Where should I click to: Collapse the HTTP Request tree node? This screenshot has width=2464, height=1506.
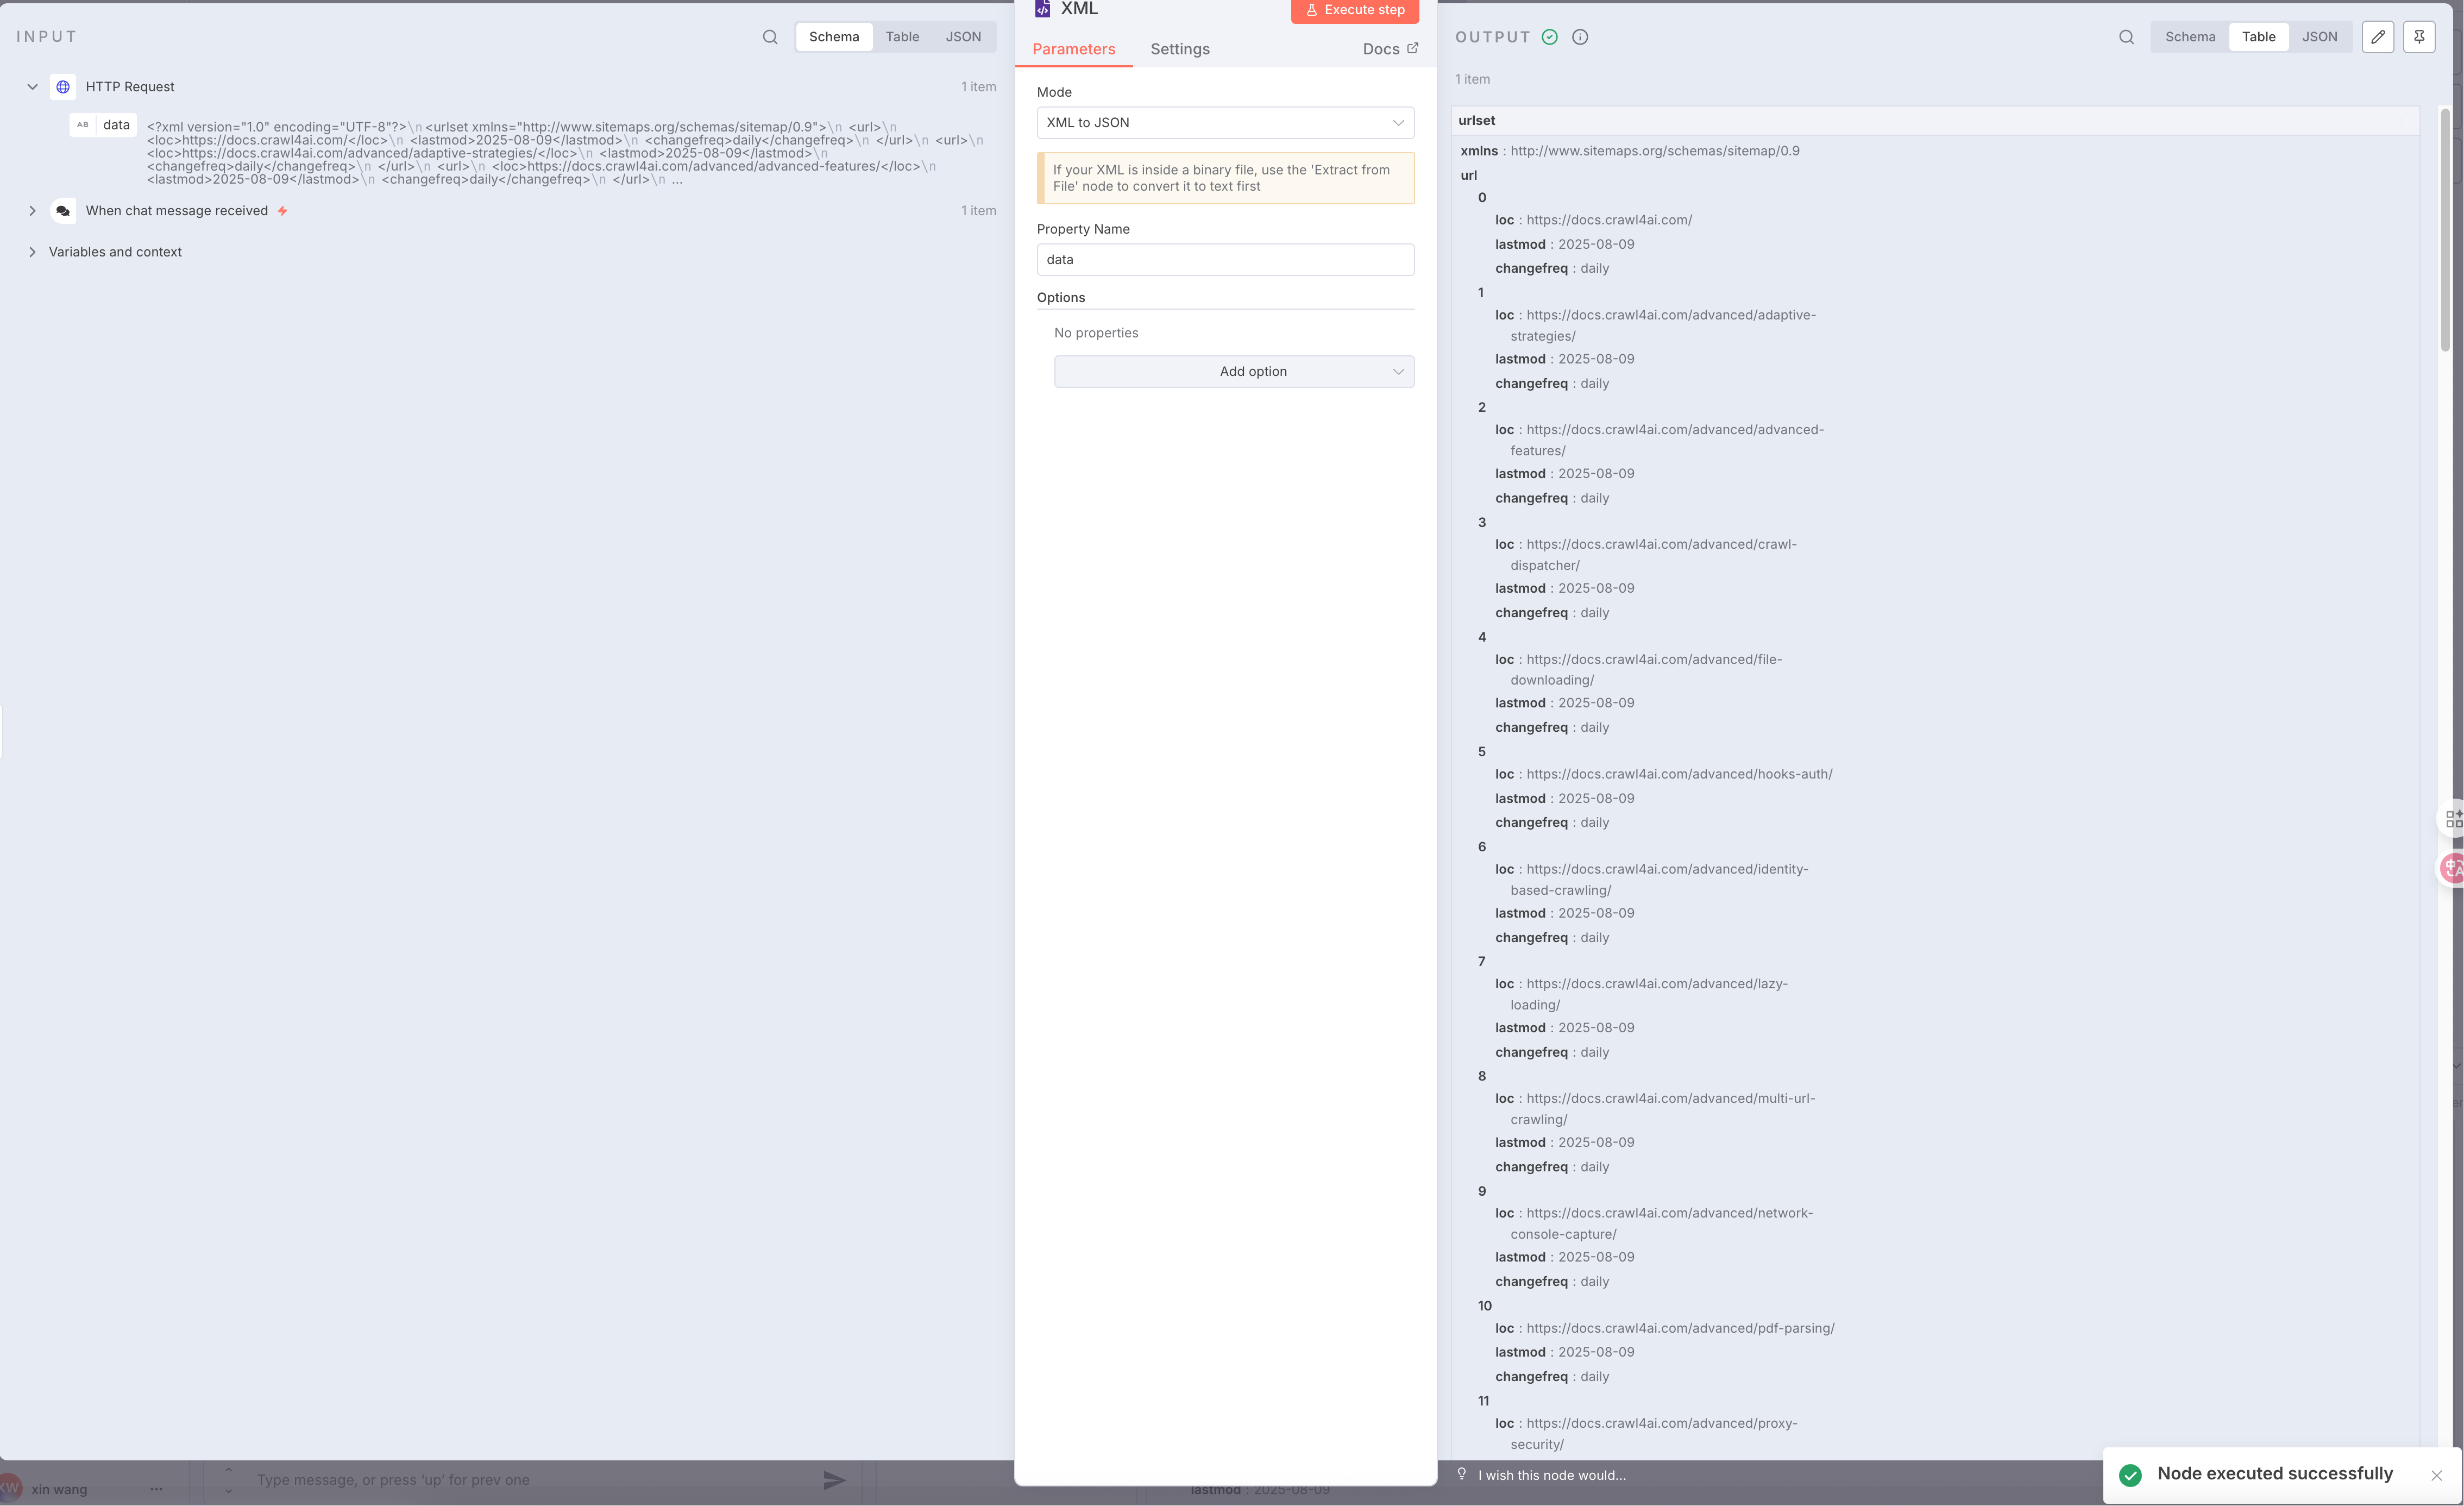[x=32, y=87]
